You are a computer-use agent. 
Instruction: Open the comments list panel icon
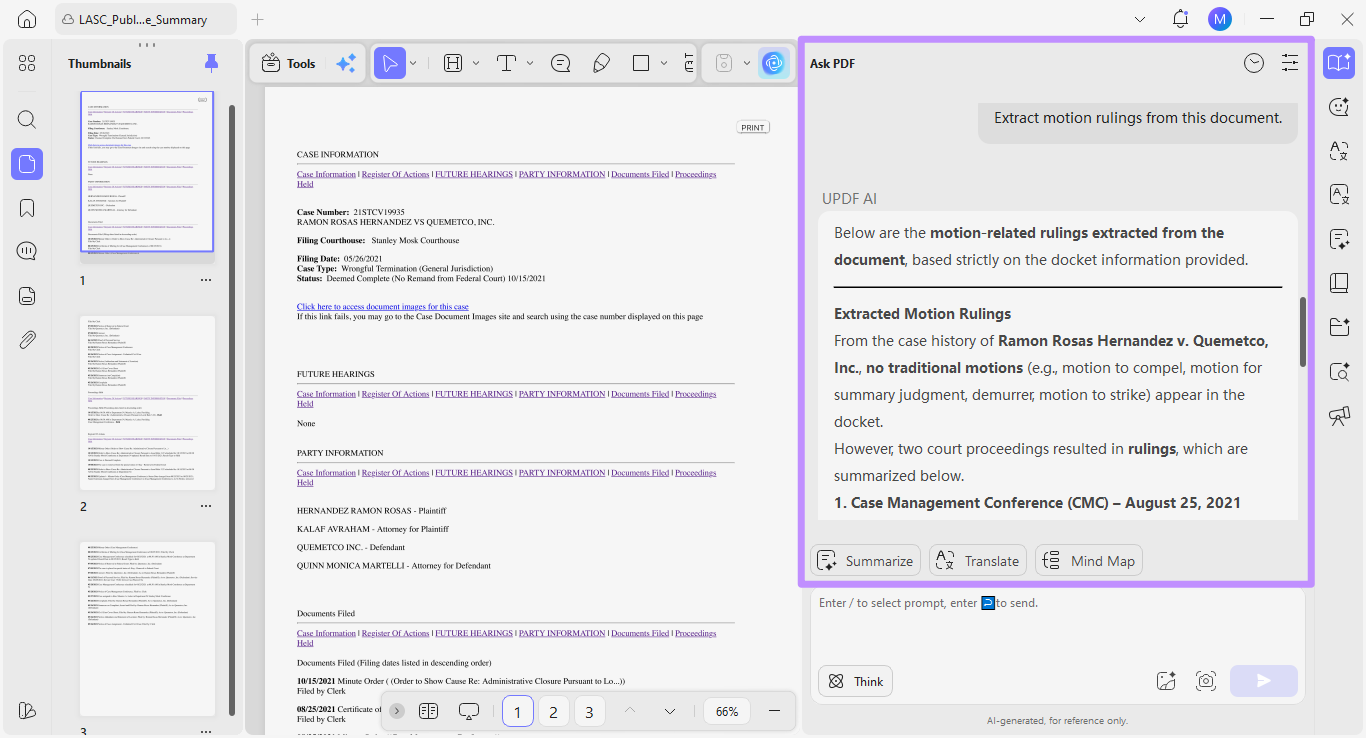(27, 251)
